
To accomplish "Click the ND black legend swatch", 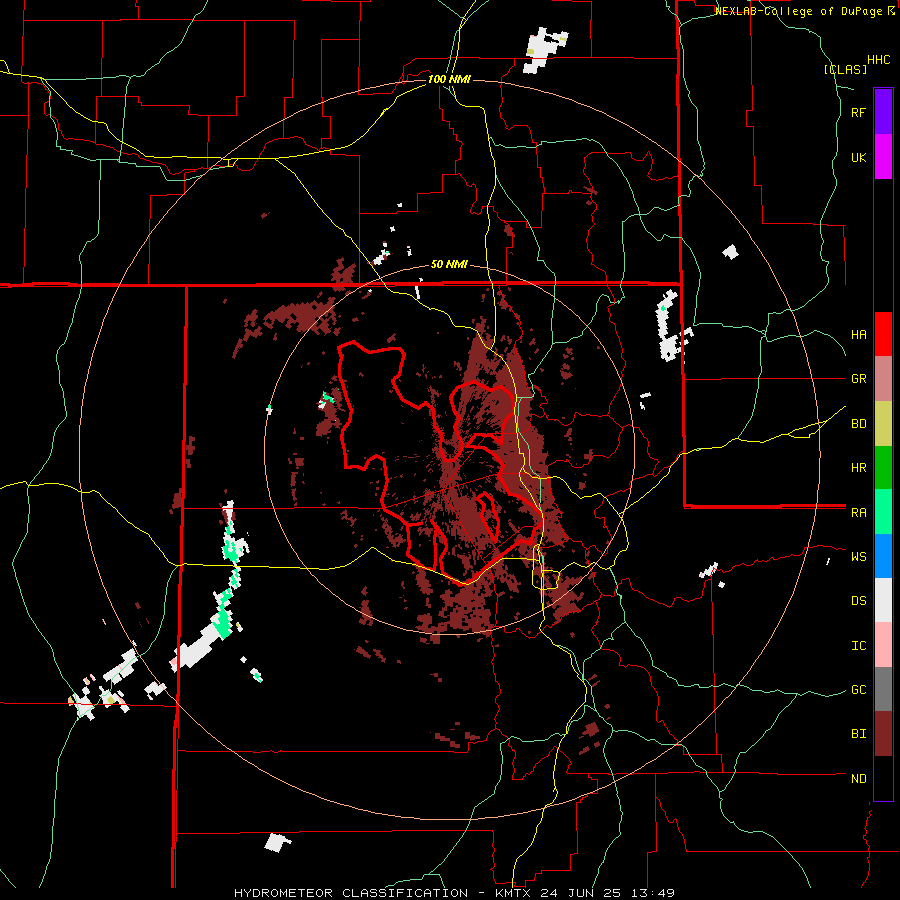I will tap(883, 778).
